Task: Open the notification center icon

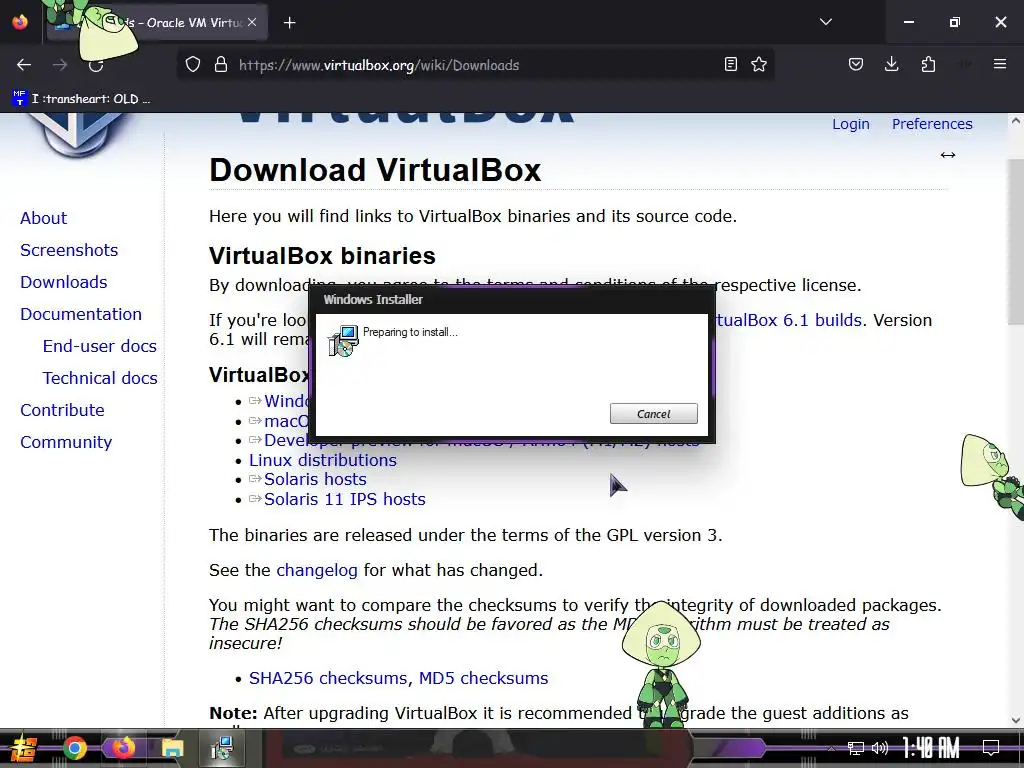Action: point(991,748)
